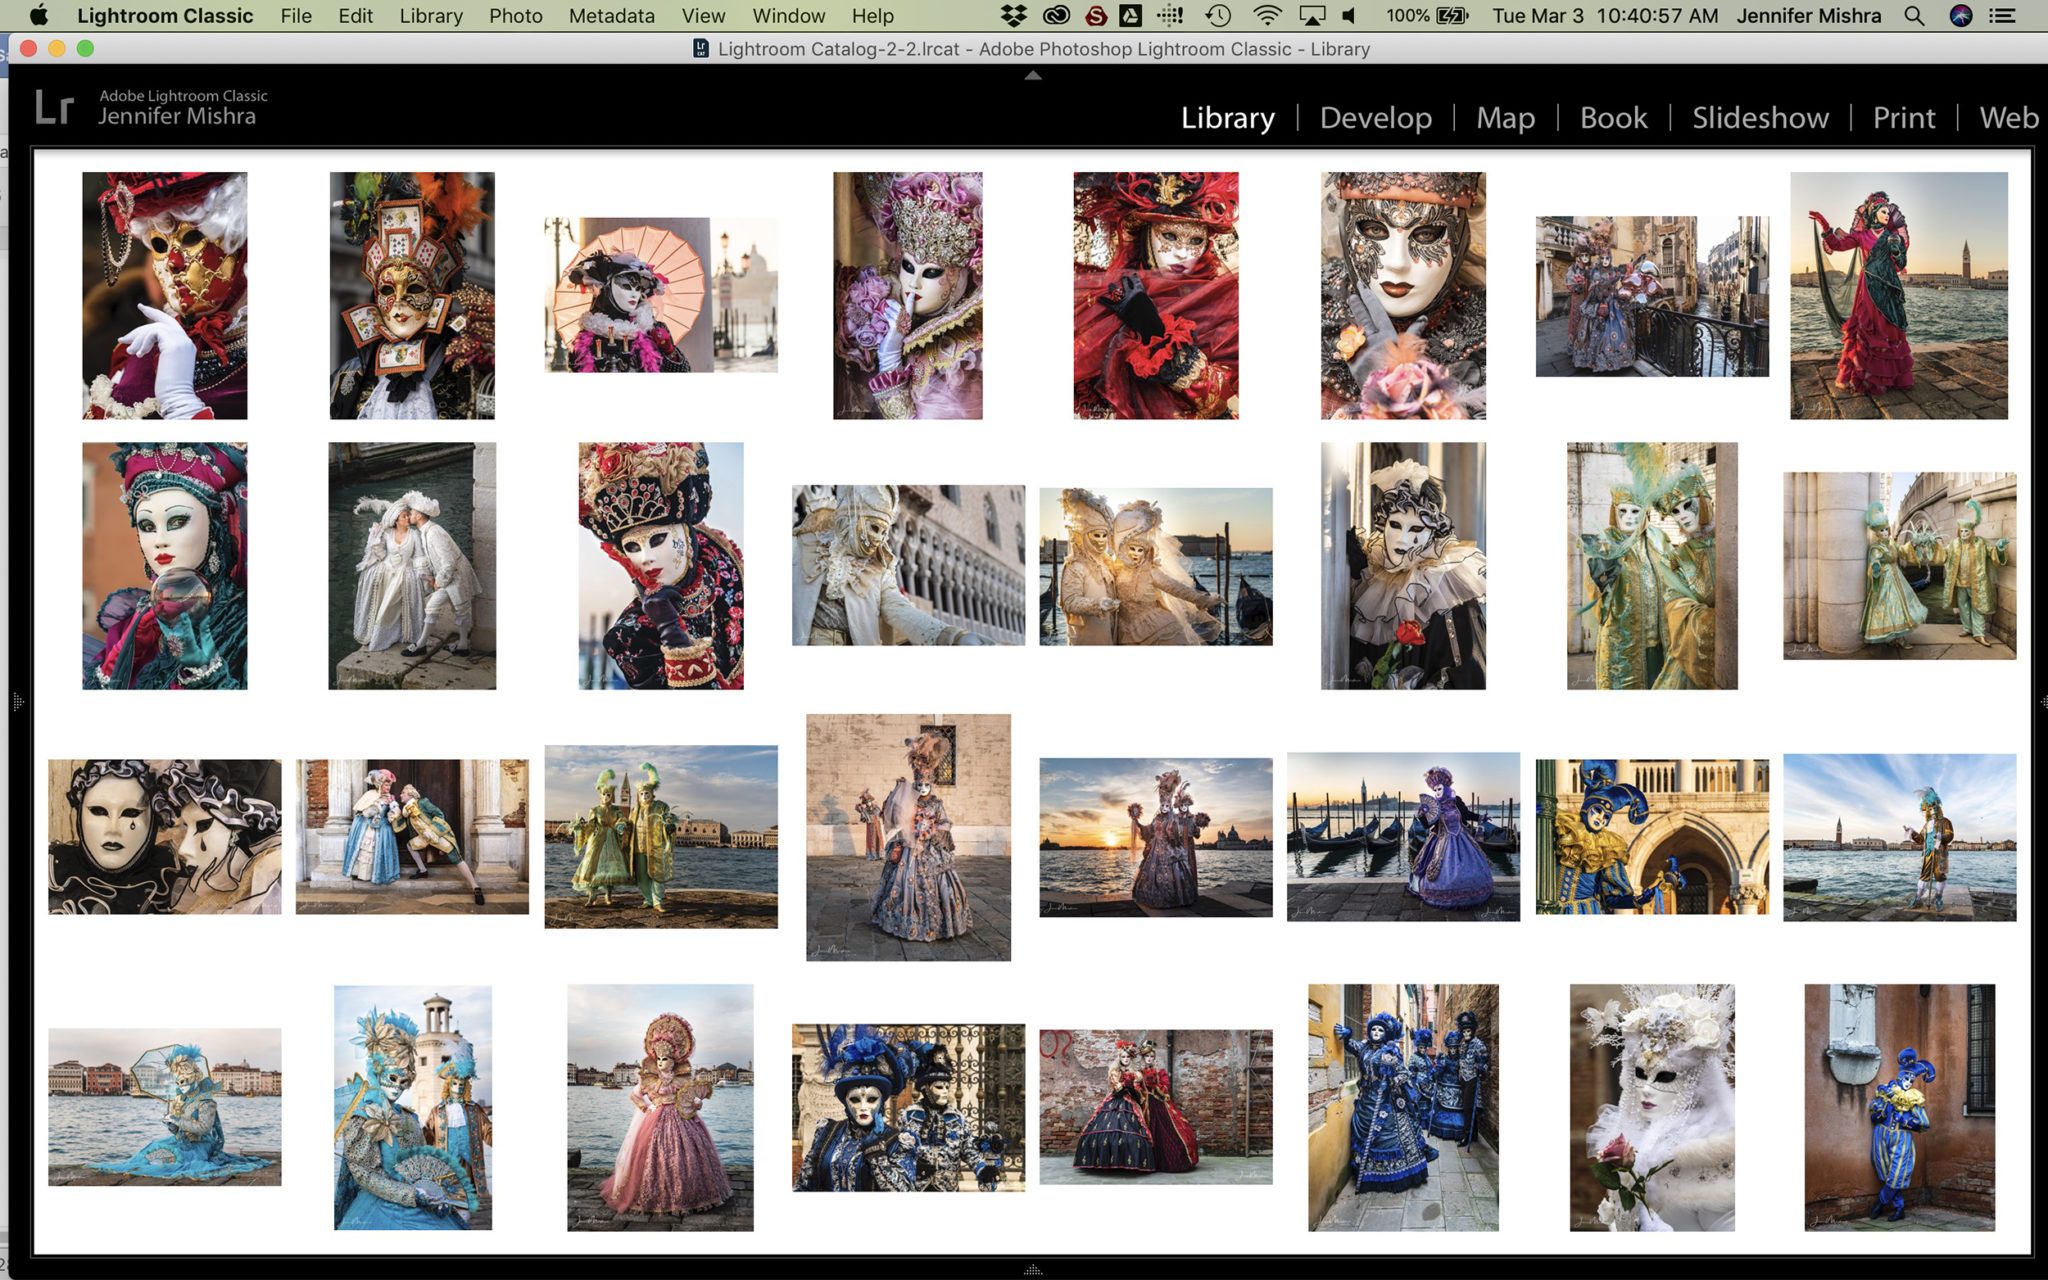Select purple roses finger-to-lips photo
The height and width of the screenshot is (1280, 2048).
coord(908,295)
